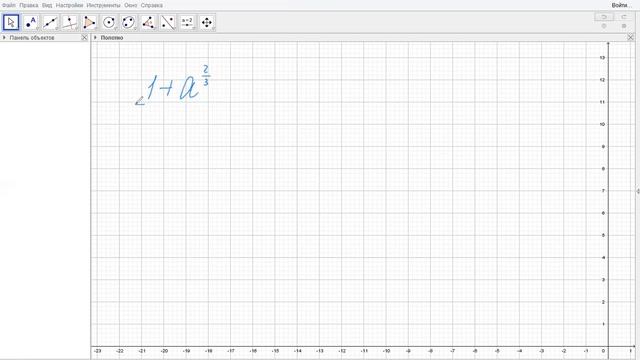Expand the Полотно style bar triangle
Viewport: 640px width, 360px height.
pyautogui.click(x=95, y=38)
